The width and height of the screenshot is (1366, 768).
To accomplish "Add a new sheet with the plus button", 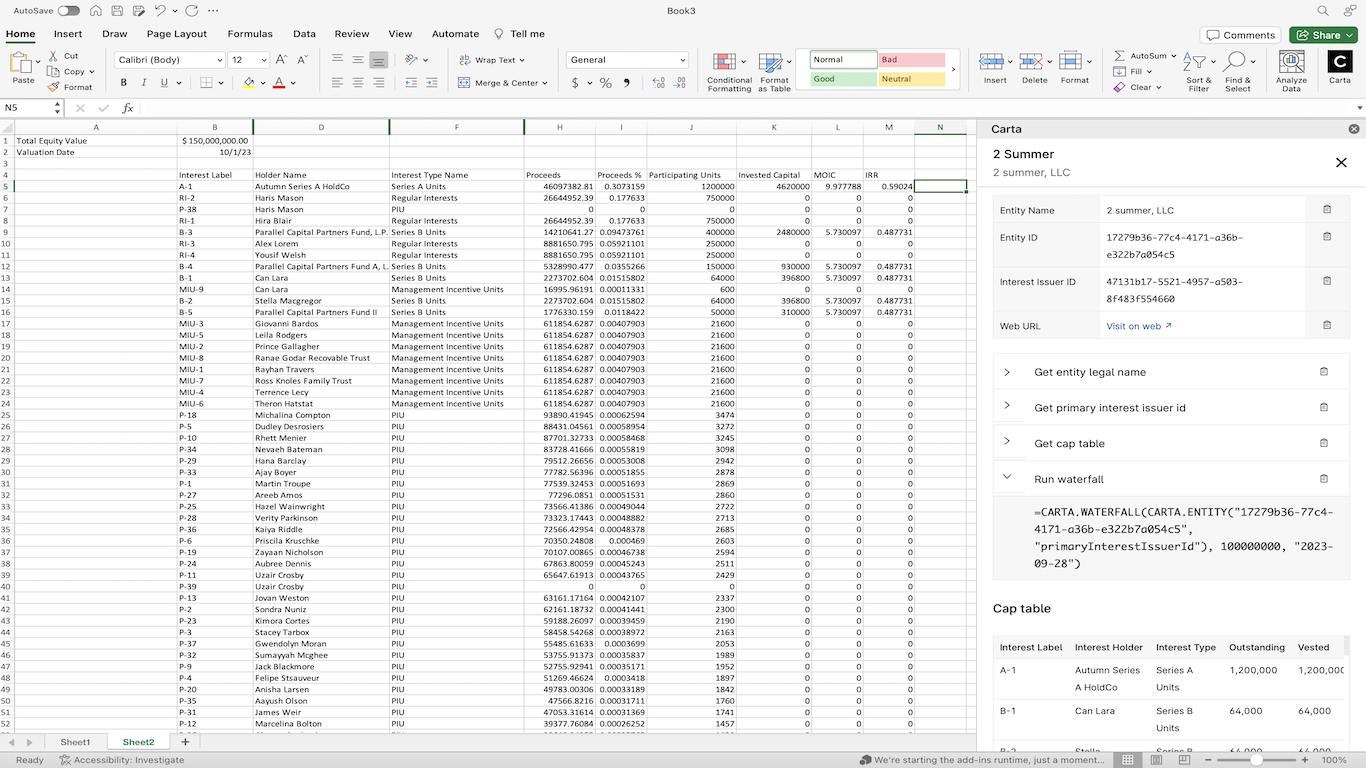I will point(185,742).
